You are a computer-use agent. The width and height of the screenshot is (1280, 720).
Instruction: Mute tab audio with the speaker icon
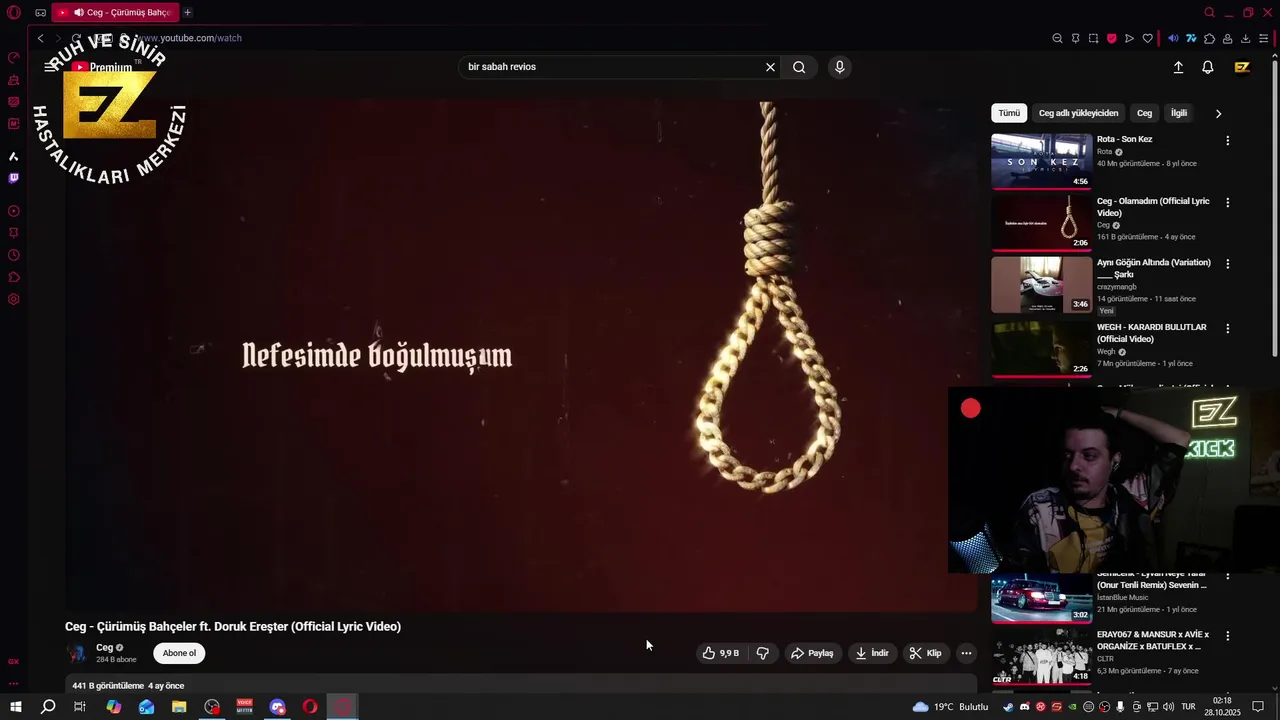(1173, 38)
